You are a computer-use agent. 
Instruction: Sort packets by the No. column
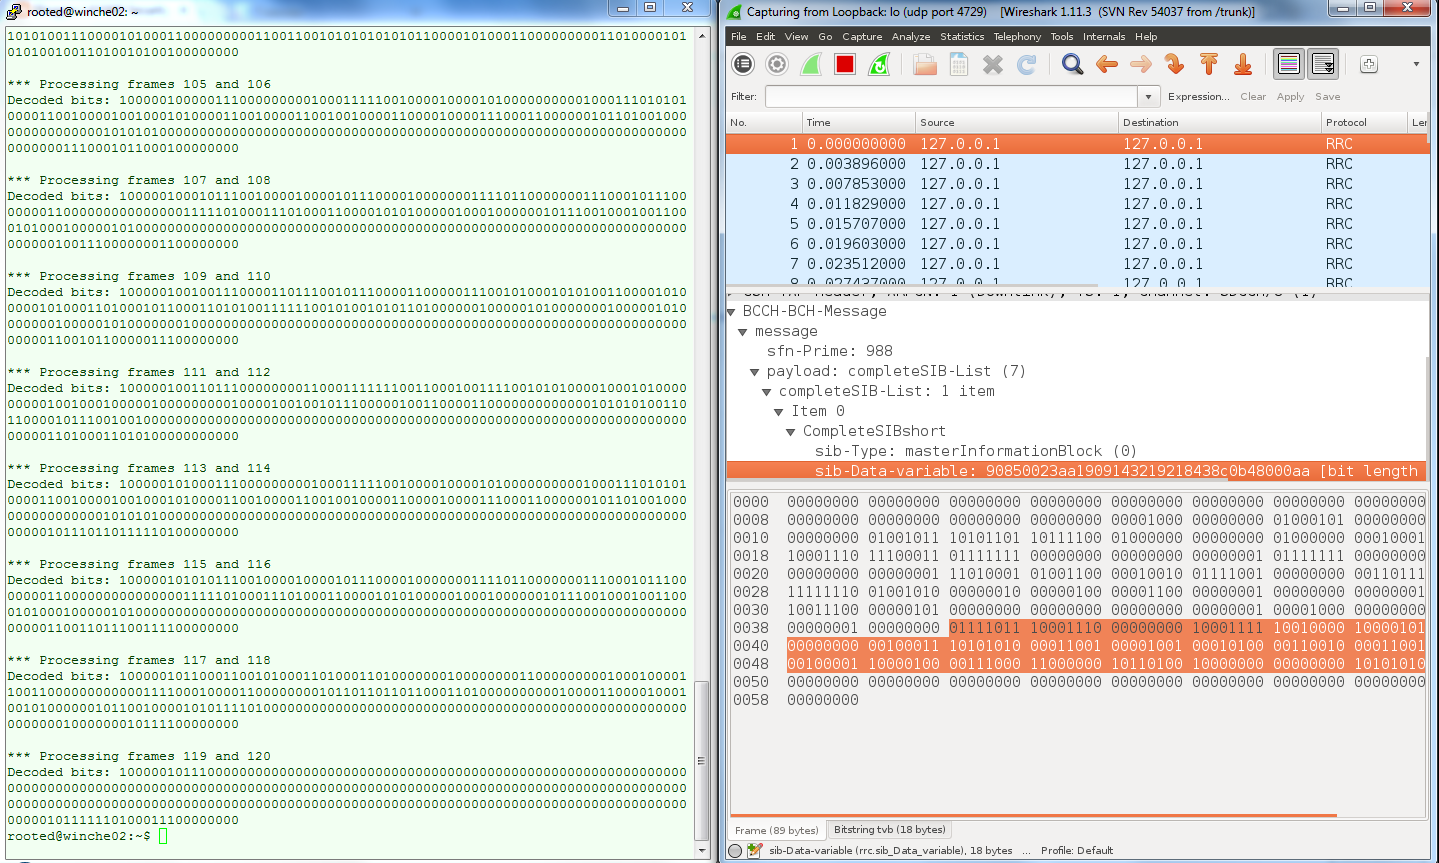764,122
